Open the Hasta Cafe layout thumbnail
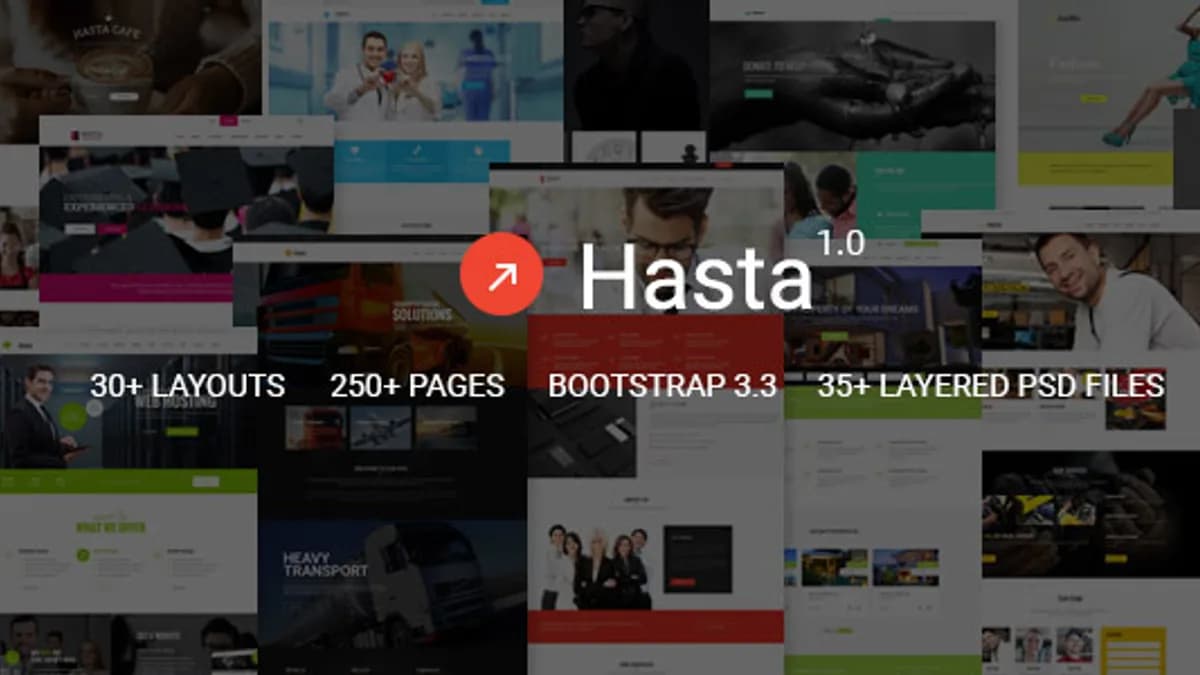This screenshot has width=1200, height=675. [x=130, y=57]
